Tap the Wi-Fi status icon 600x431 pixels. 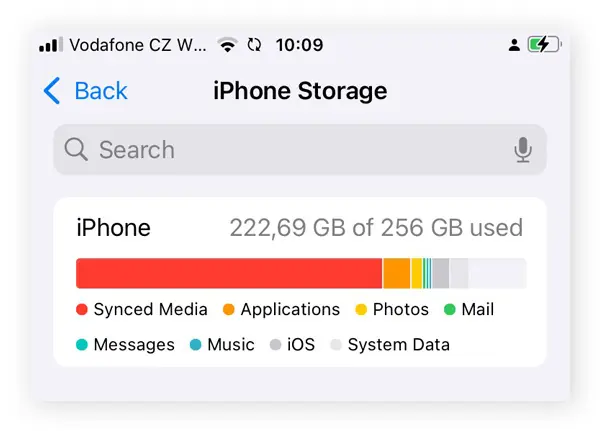227,45
